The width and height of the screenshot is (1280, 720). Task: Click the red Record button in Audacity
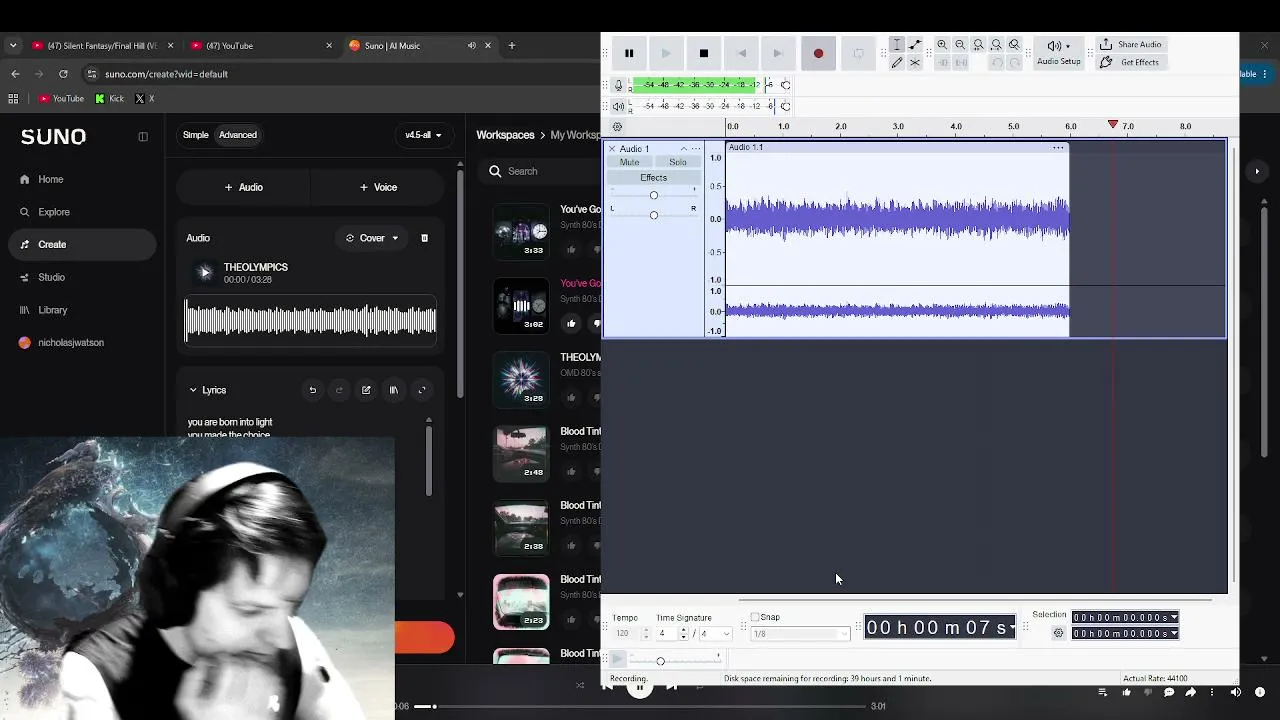[818, 53]
